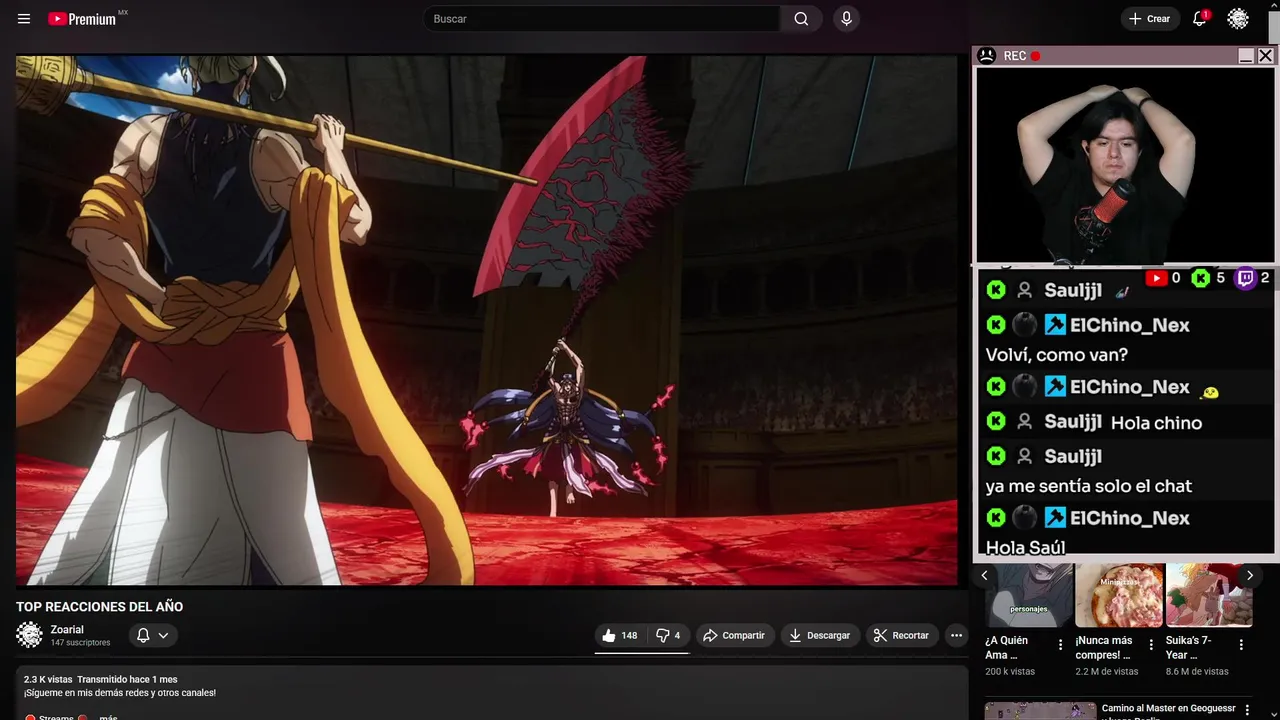Open options menu for ¿A Quién Ama

1061,645
